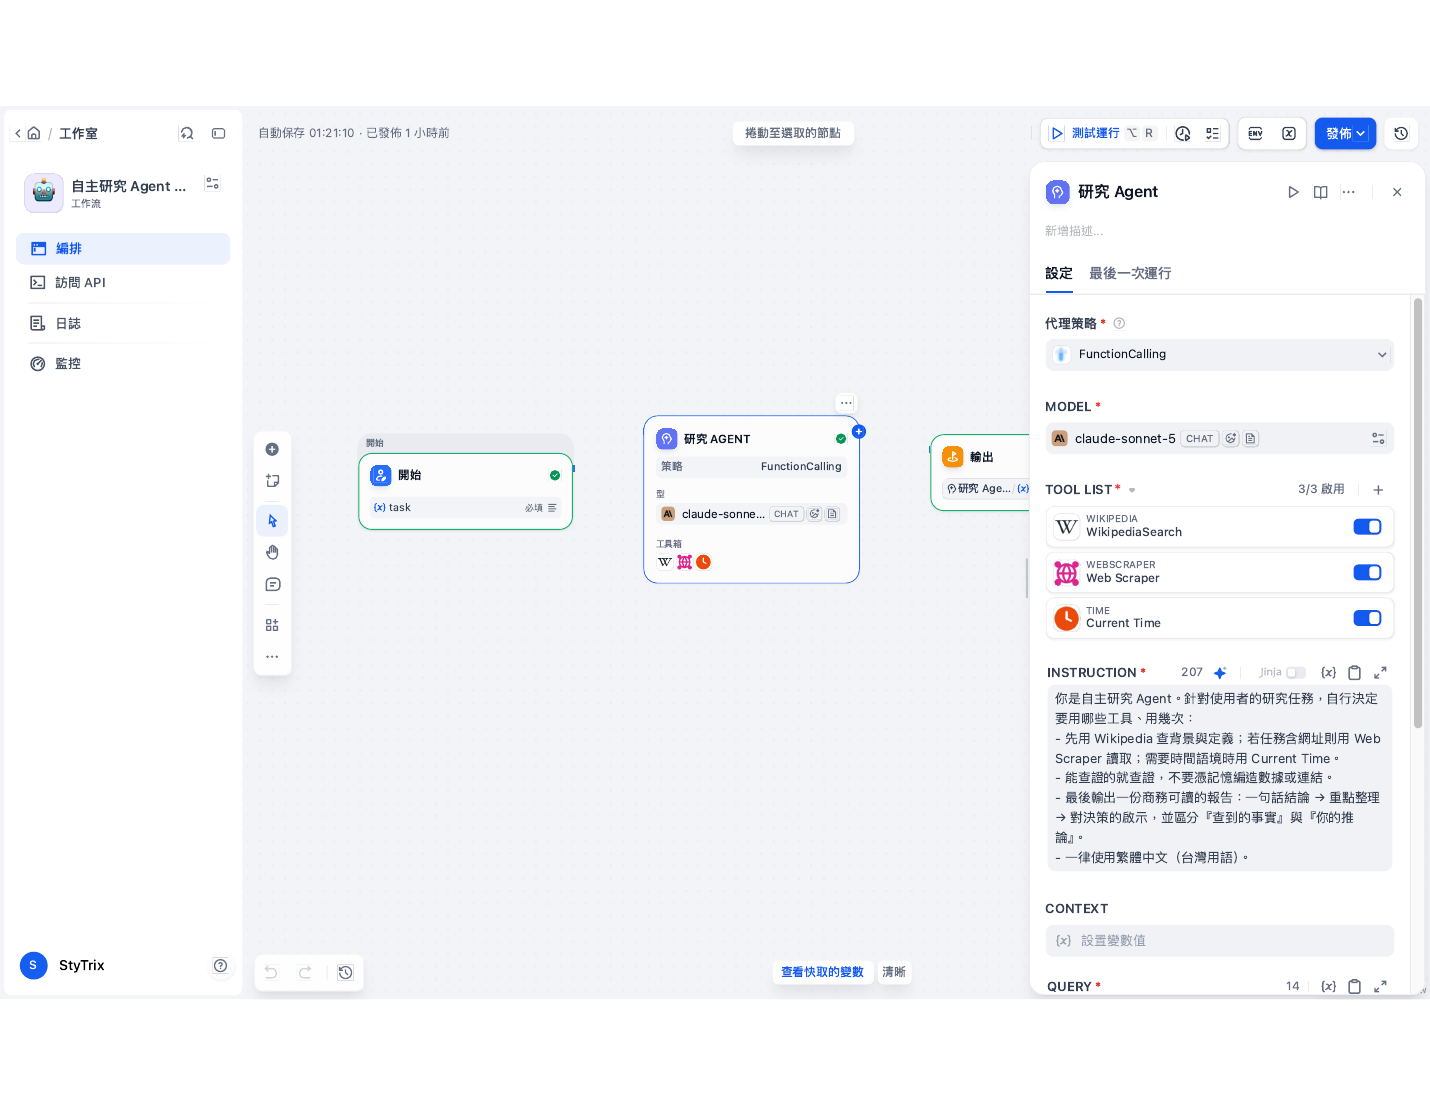This screenshot has width=1430, height=1105.
Task: Click 捲動至選取的節點 button
Action: pyautogui.click(x=793, y=133)
